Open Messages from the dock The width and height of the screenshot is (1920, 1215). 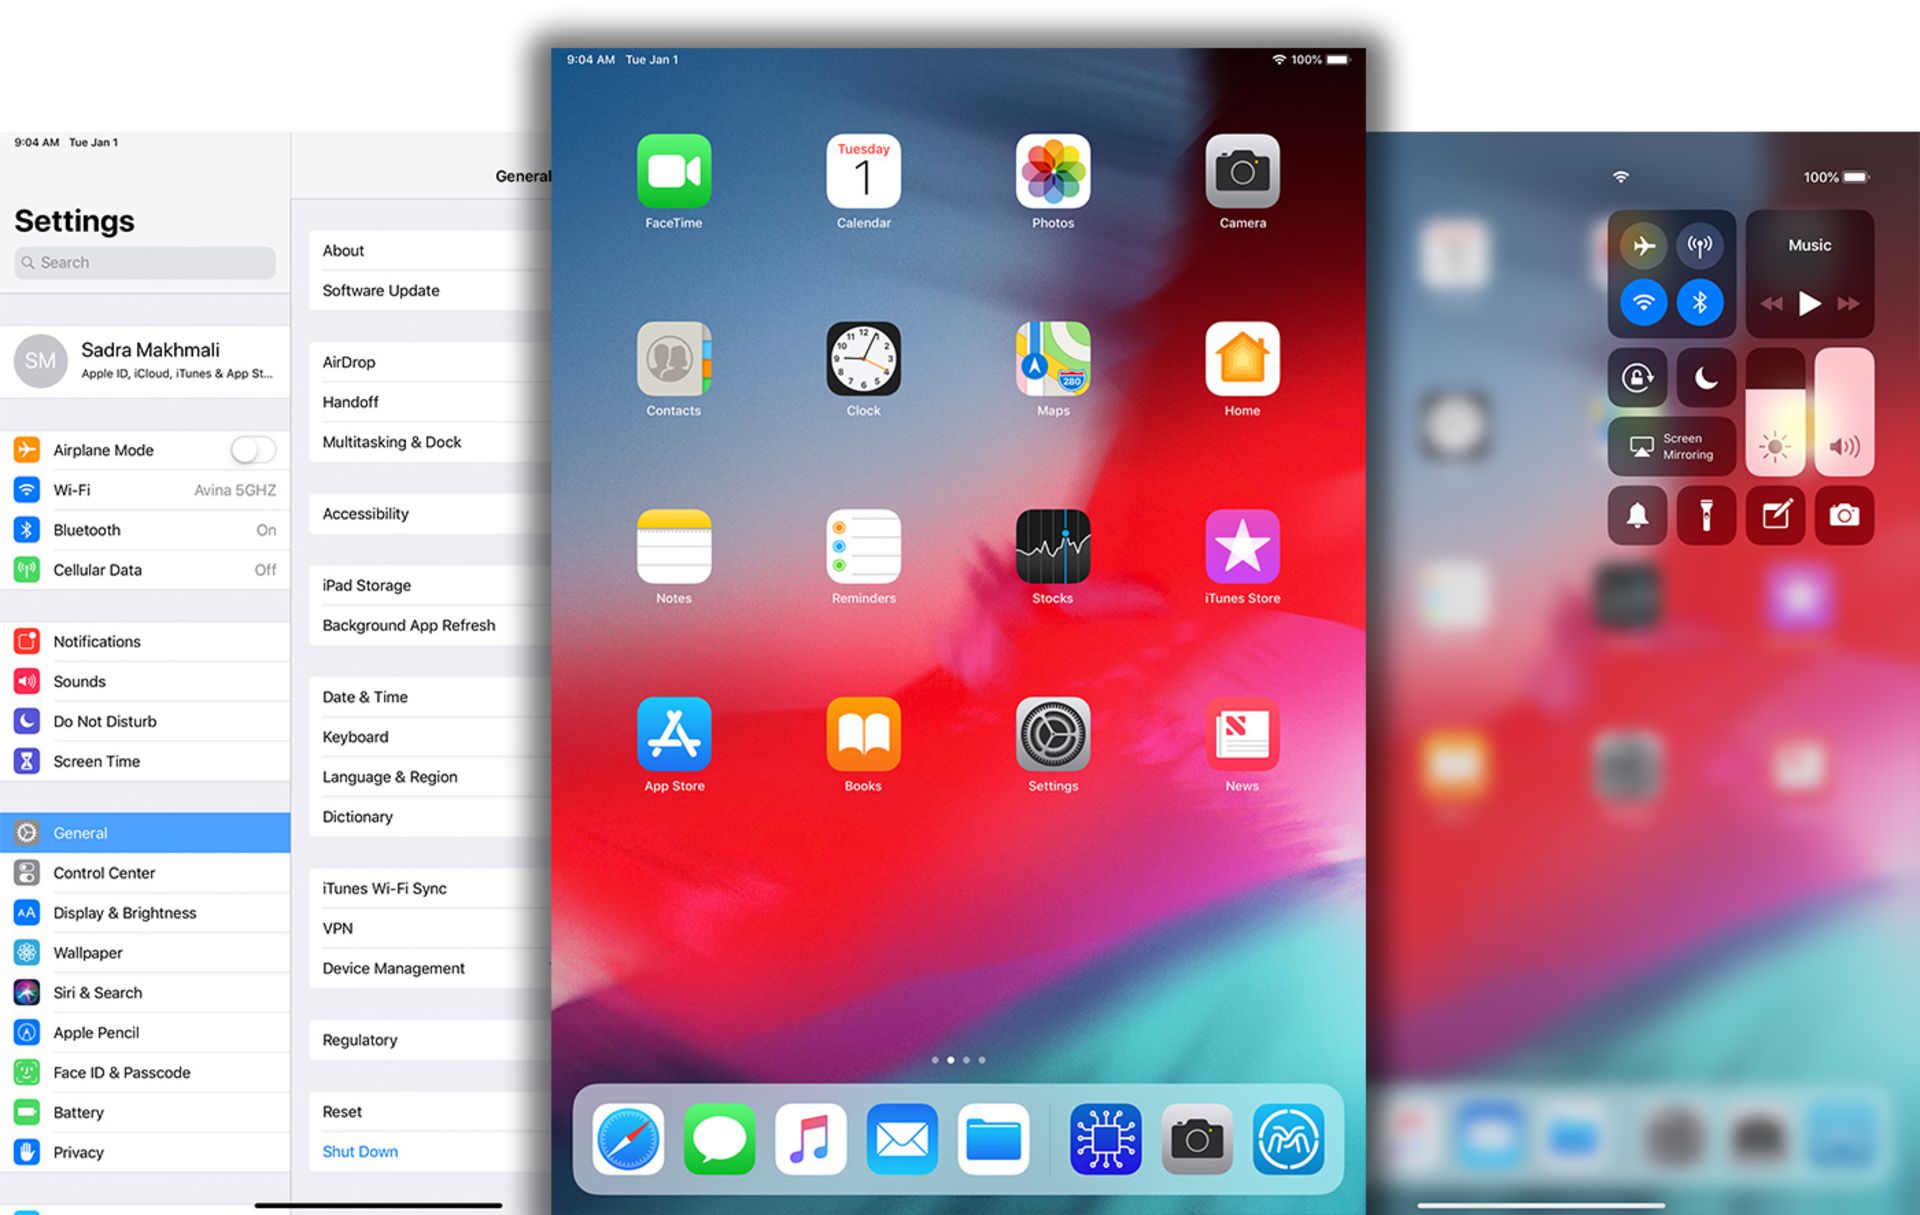click(719, 1139)
